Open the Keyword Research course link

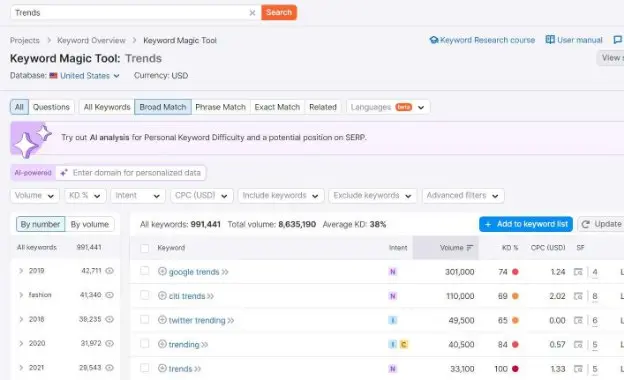tap(482, 40)
